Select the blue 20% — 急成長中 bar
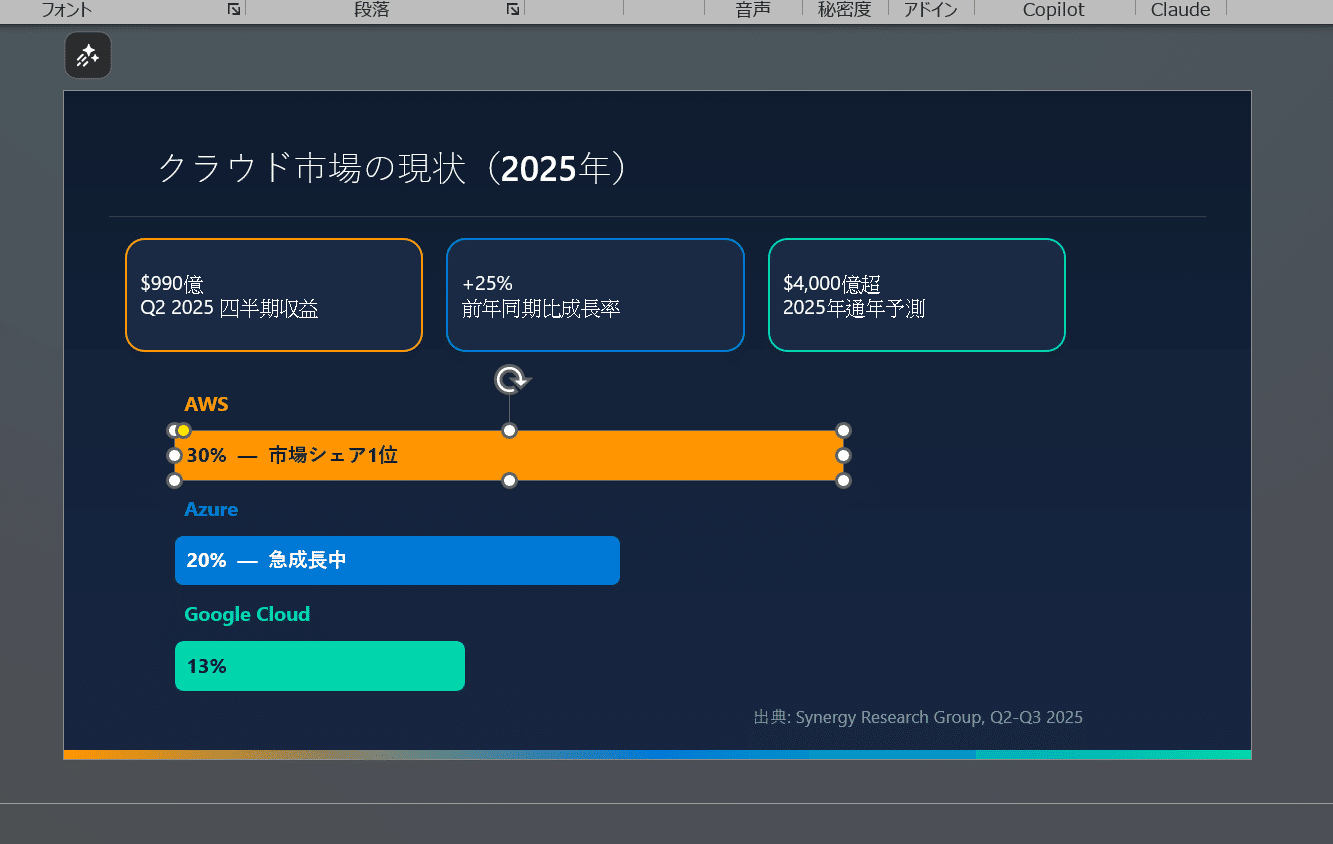Viewport: 1333px width, 844px height. 397,560
